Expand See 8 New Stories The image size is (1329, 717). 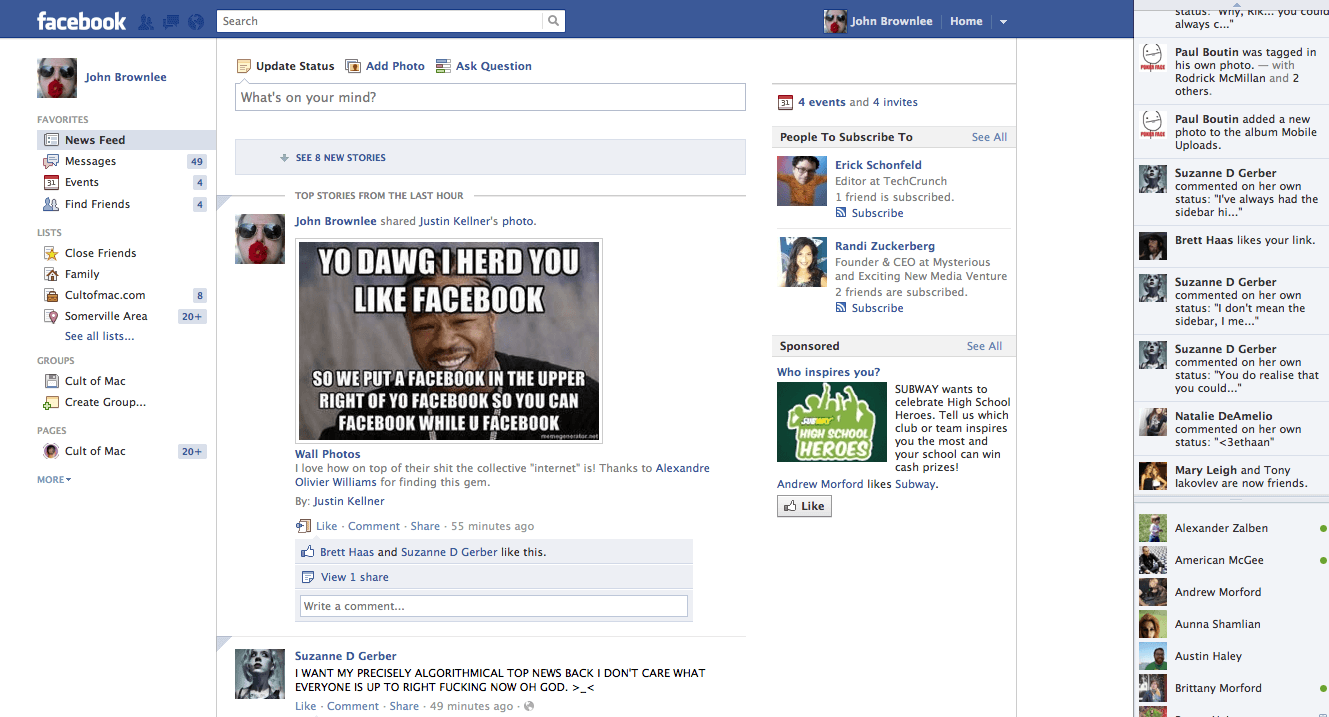[x=340, y=158]
